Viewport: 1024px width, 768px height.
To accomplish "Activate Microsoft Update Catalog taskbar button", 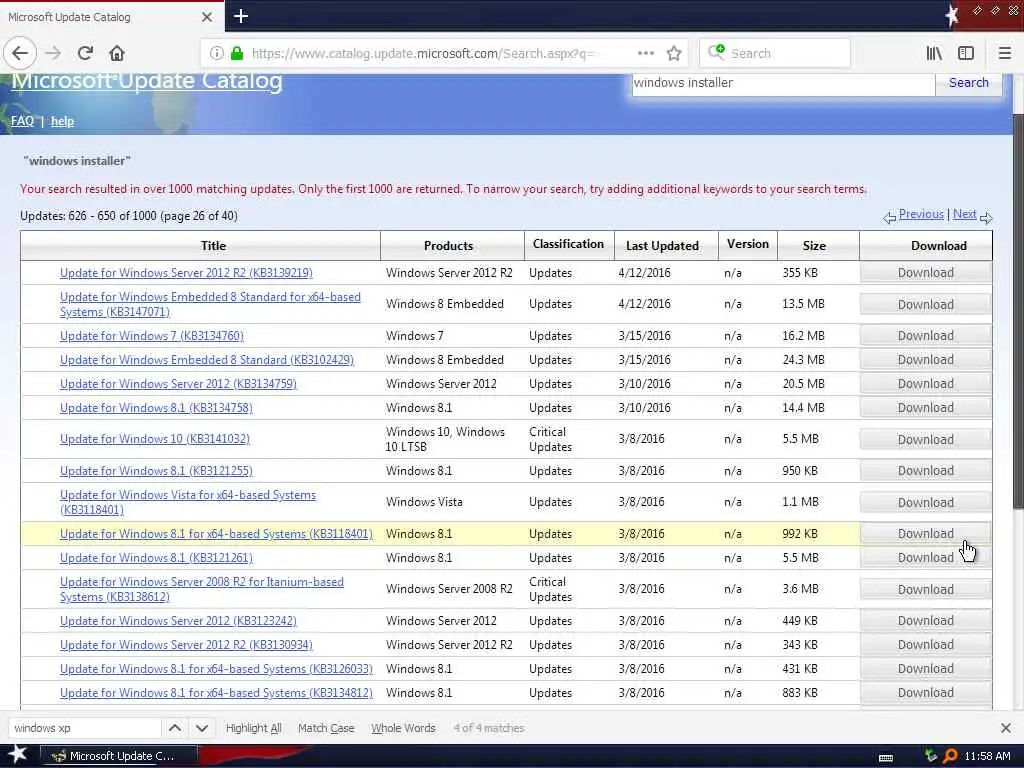I will [121, 756].
